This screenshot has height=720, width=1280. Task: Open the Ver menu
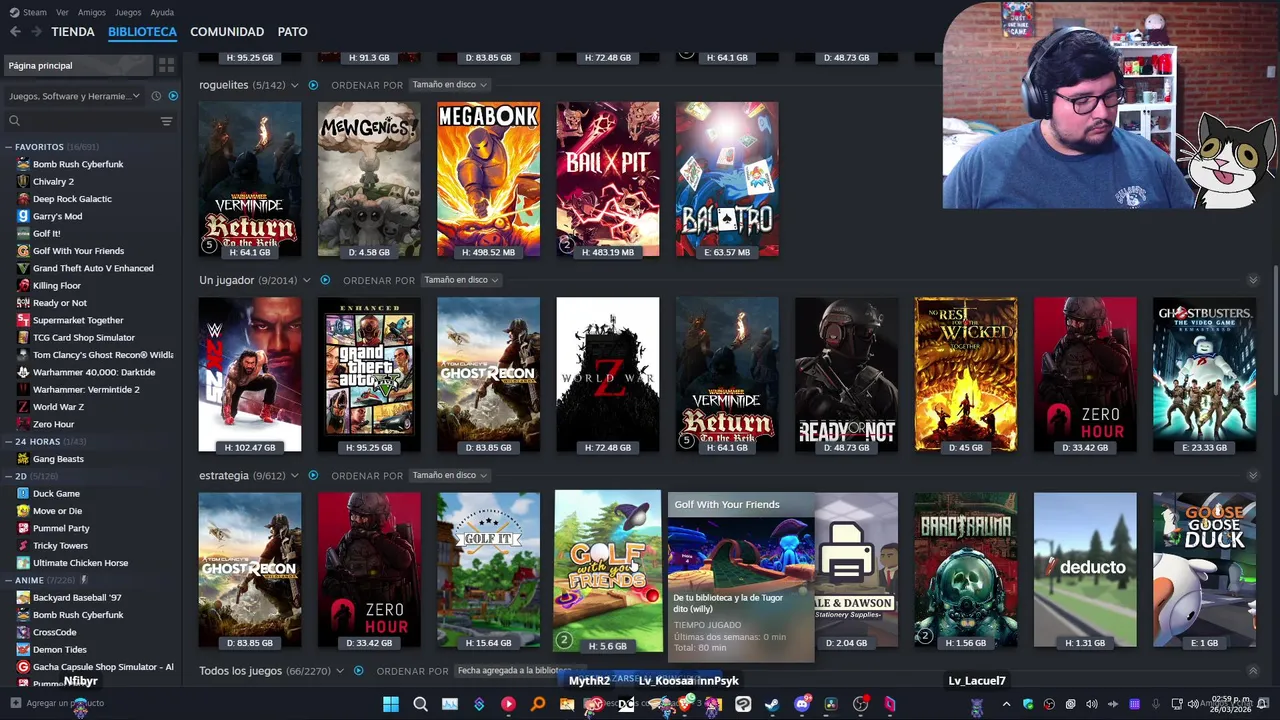point(63,12)
